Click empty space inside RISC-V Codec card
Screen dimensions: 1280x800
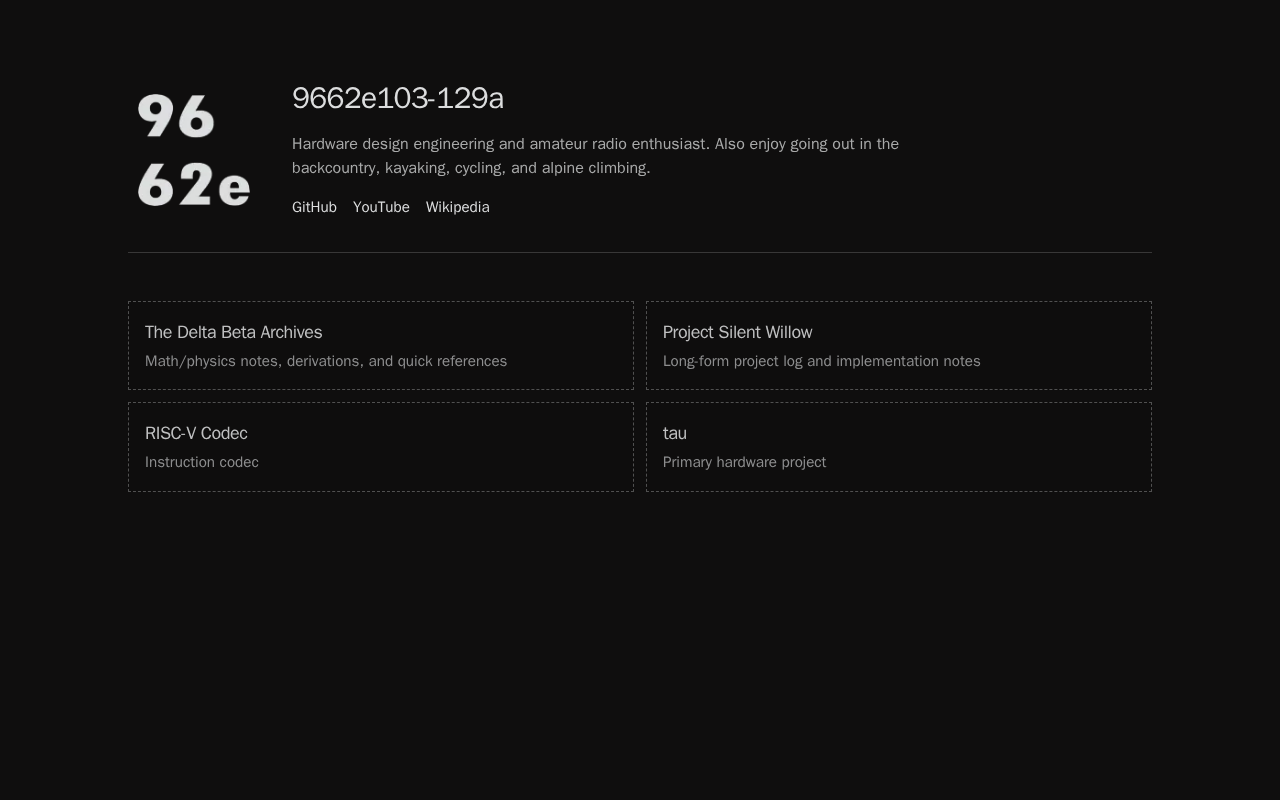coord(480,447)
